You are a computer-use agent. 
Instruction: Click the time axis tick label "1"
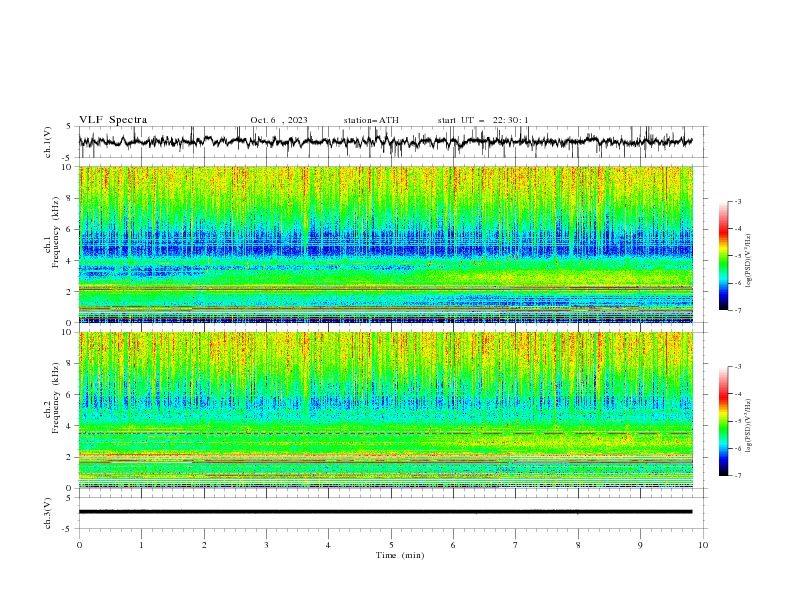tap(141, 545)
